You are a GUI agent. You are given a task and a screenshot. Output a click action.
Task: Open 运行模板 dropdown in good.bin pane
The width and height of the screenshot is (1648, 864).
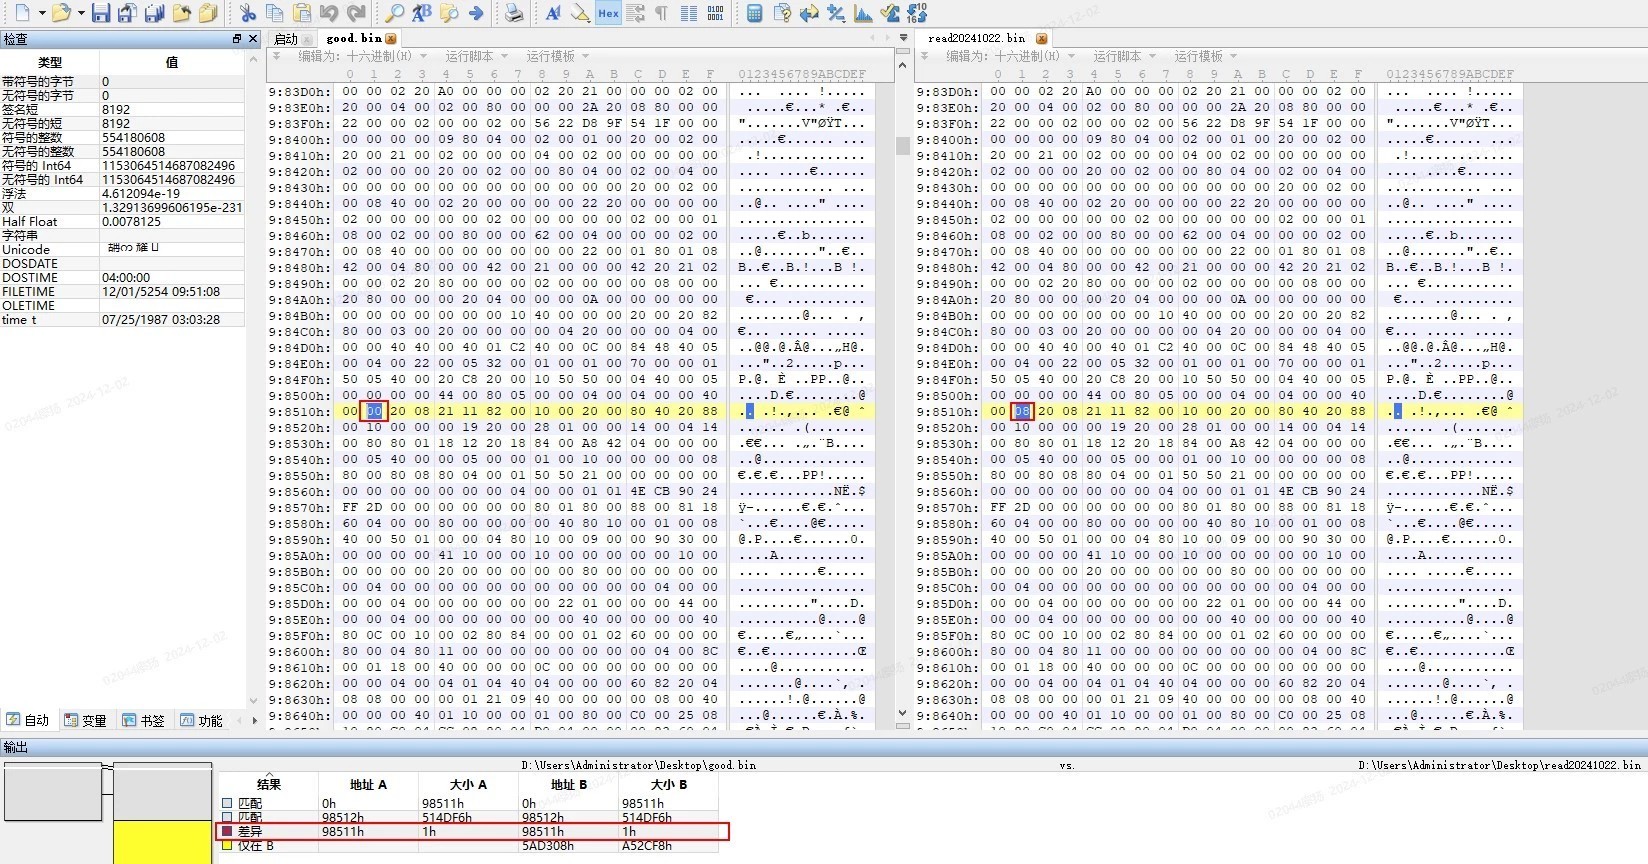557,56
